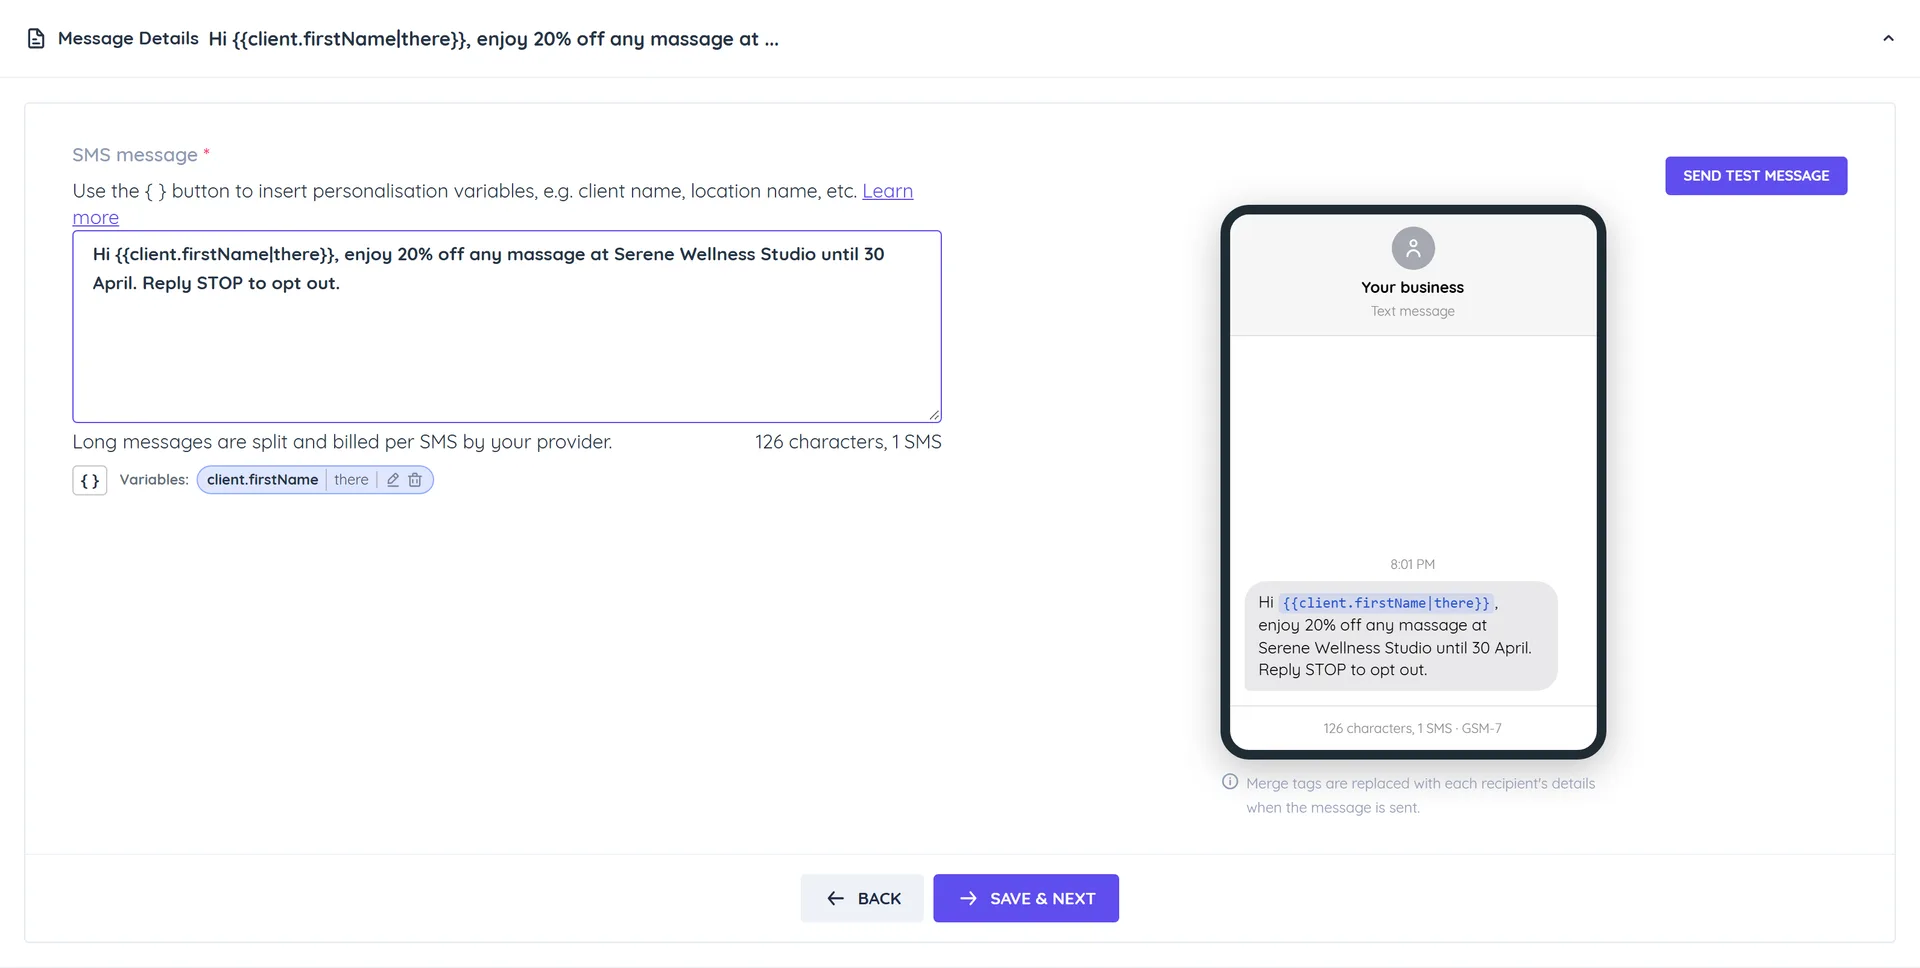Grab the text area resize handle
The image size is (1920, 968).
point(934,415)
